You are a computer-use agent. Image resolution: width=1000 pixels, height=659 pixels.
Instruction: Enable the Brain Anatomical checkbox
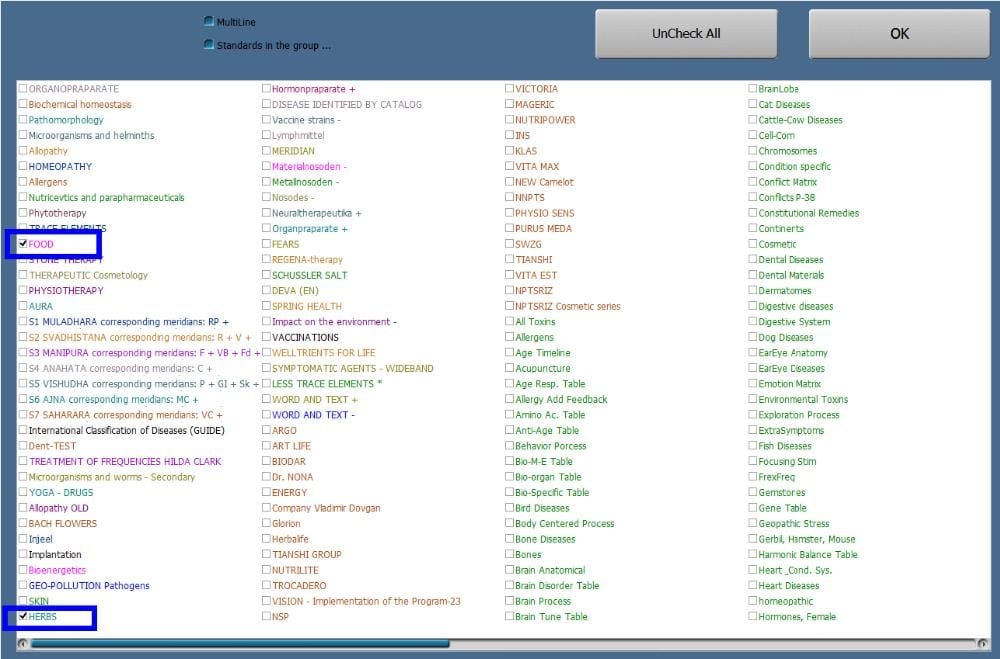pos(510,571)
